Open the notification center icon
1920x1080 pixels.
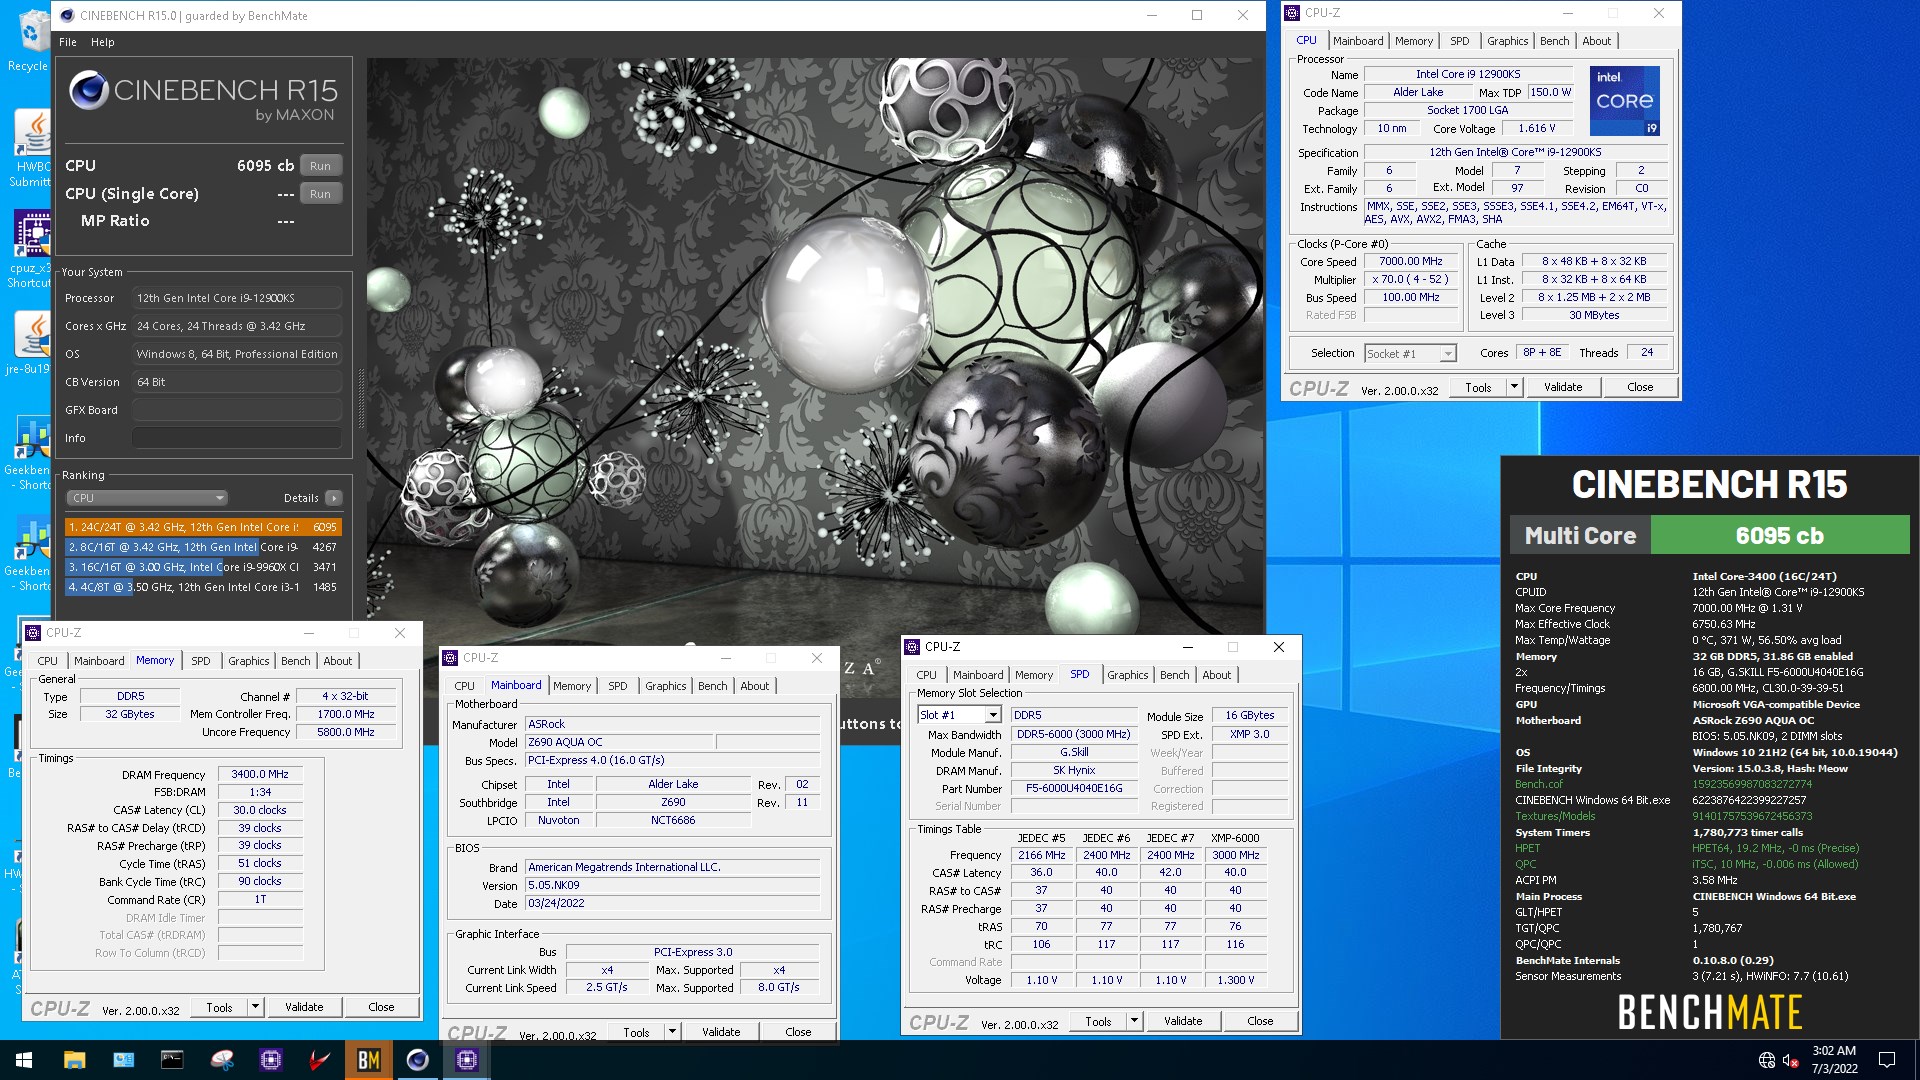[1887, 1060]
